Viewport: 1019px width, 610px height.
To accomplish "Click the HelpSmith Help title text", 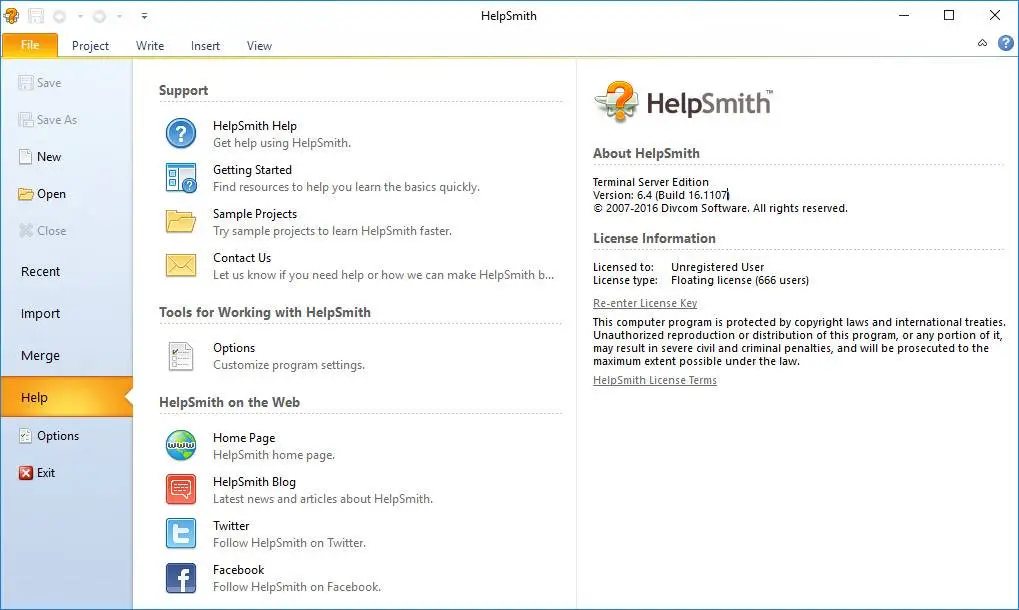I will coord(255,126).
